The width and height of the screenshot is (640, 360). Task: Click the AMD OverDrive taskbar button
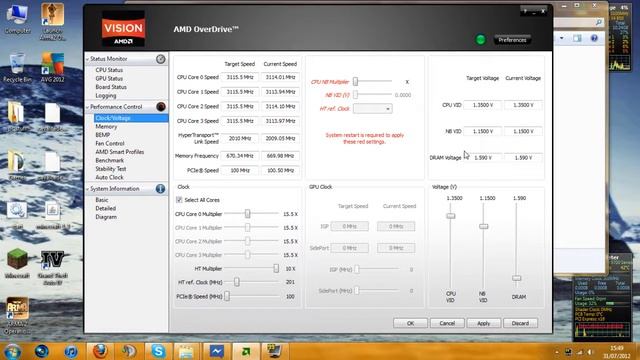point(245,351)
